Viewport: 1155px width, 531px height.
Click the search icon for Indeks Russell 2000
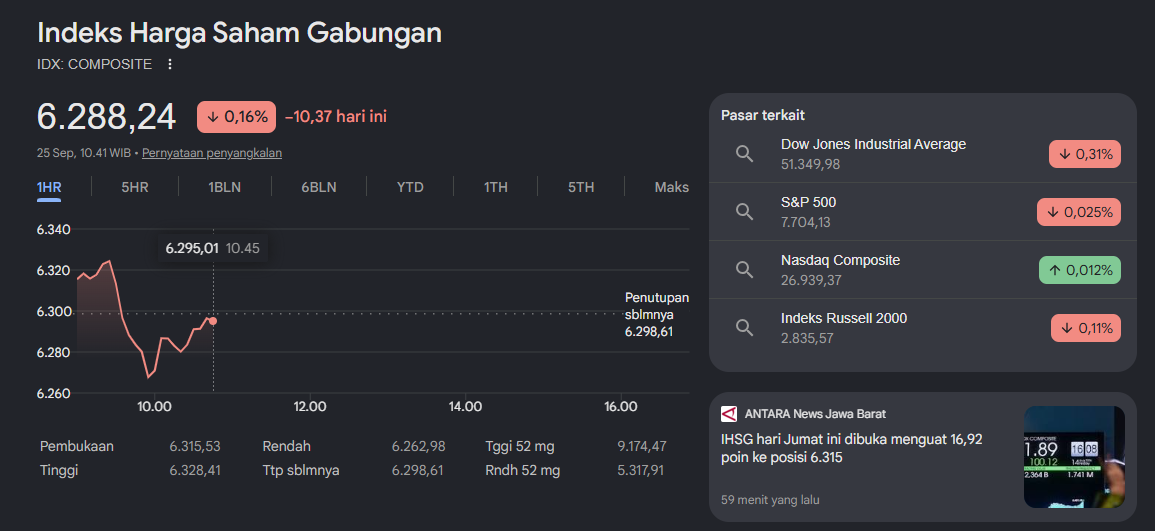point(745,328)
